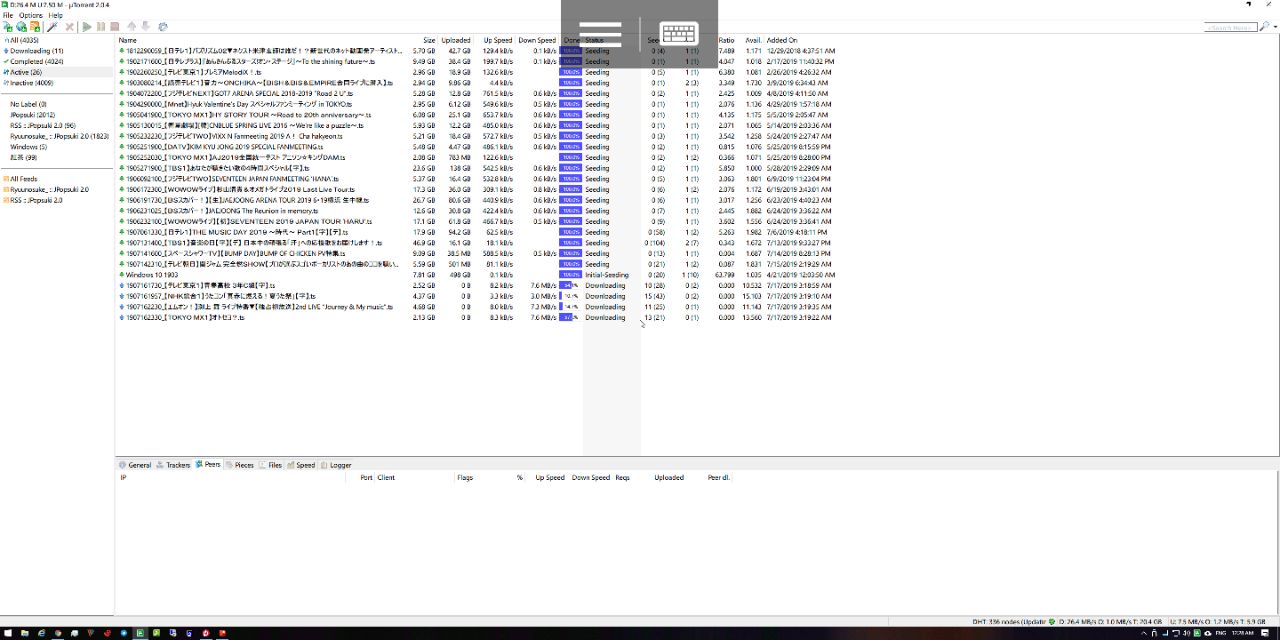Switch to the Trackers tab
The image size is (1280, 640).
[x=173, y=465]
